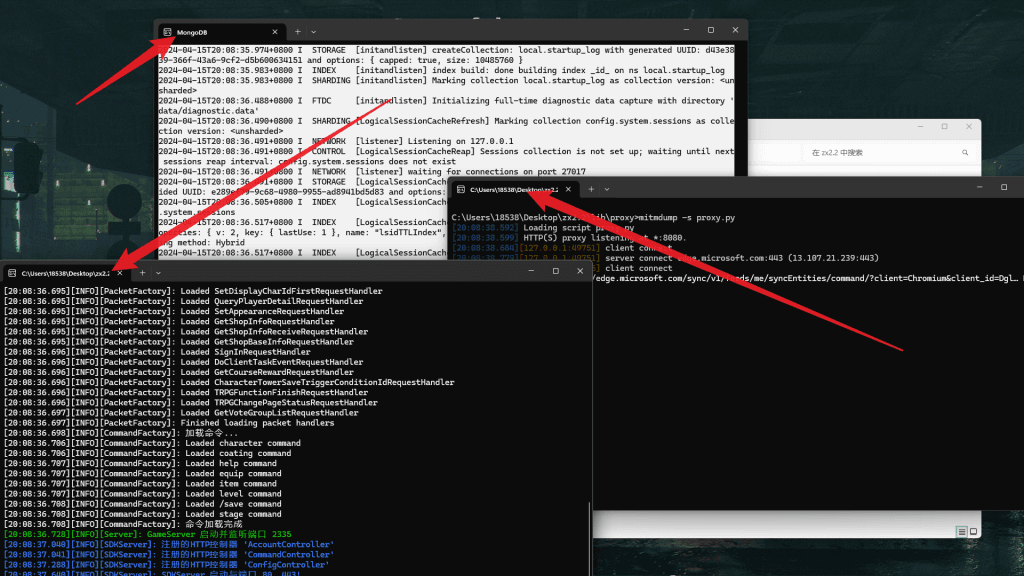1024x576 pixels.
Task: Open the game server window profile dropdown
Action: pos(159,273)
